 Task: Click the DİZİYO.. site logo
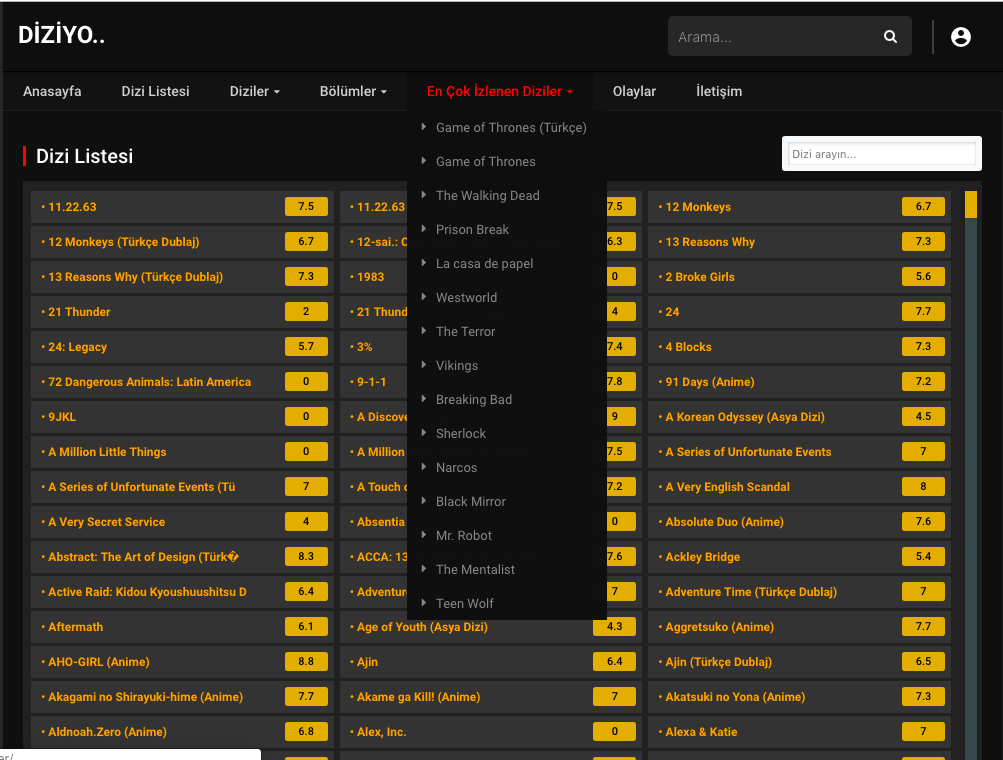tap(61, 35)
